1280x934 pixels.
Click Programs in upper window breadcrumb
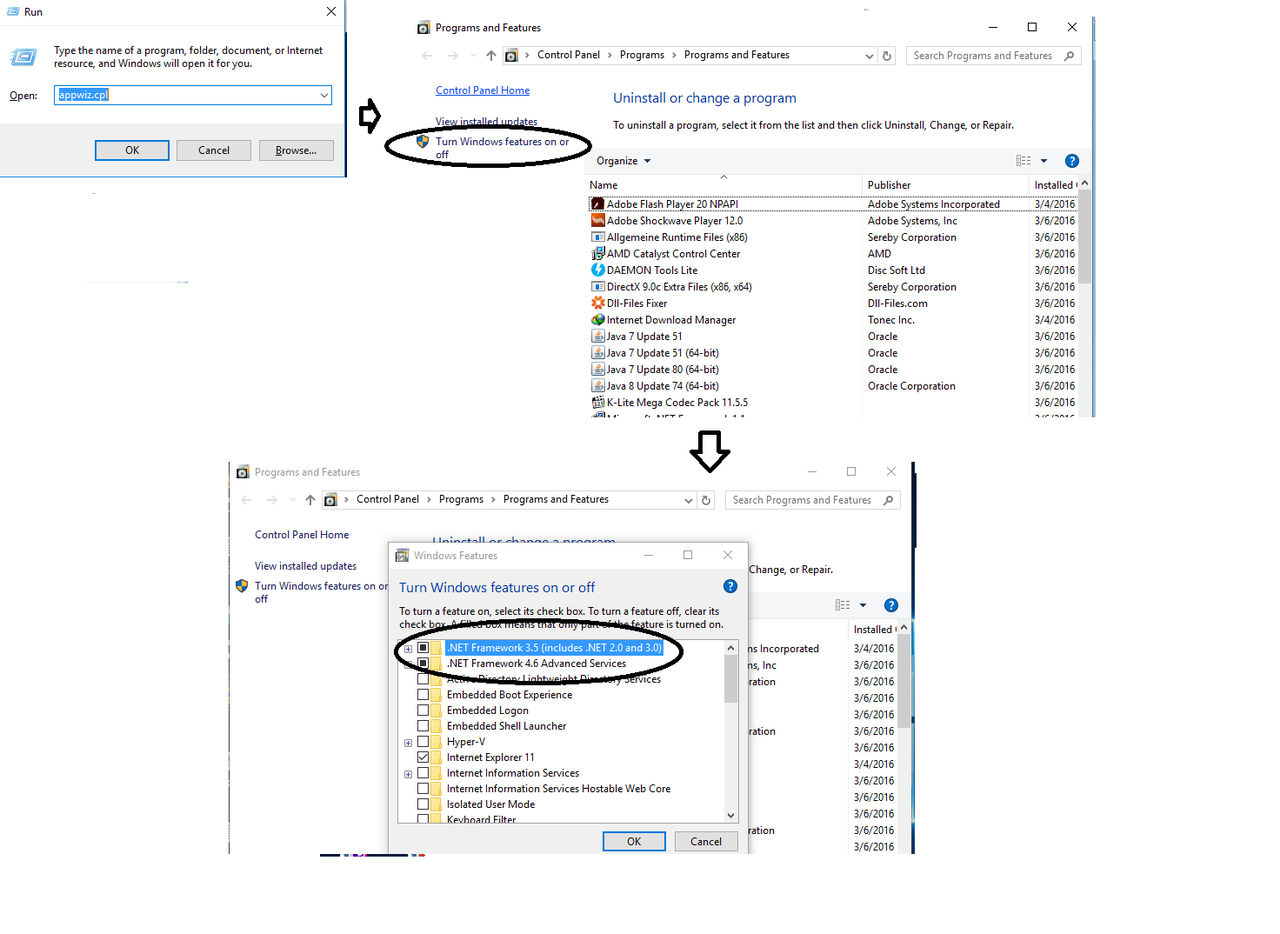point(642,55)
